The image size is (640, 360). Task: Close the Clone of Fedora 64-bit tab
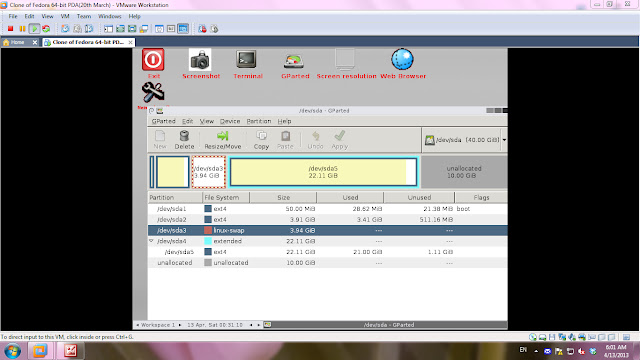click(x=131, y=42)
